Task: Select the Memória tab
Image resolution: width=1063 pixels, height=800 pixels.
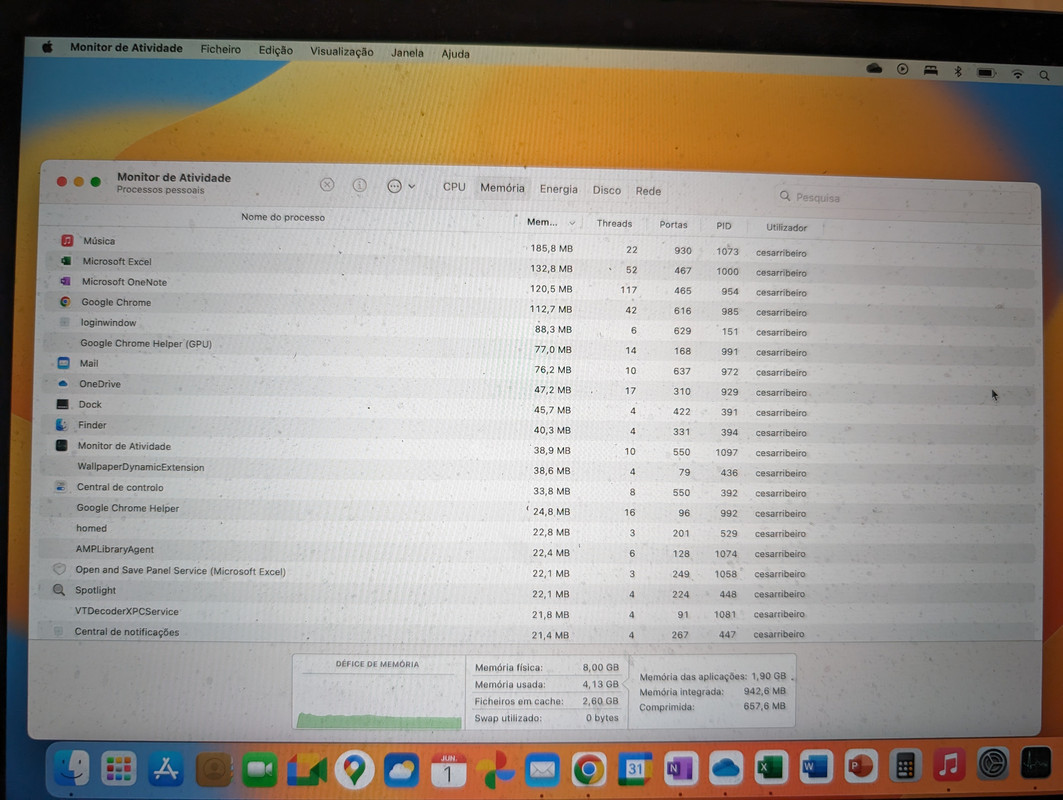Action: [502, 188]
